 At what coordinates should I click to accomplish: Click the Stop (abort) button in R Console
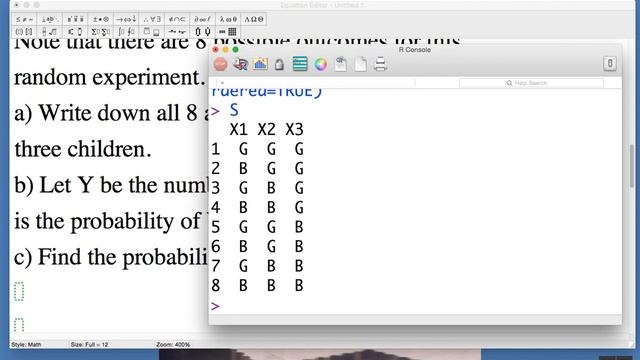[220, 64]
